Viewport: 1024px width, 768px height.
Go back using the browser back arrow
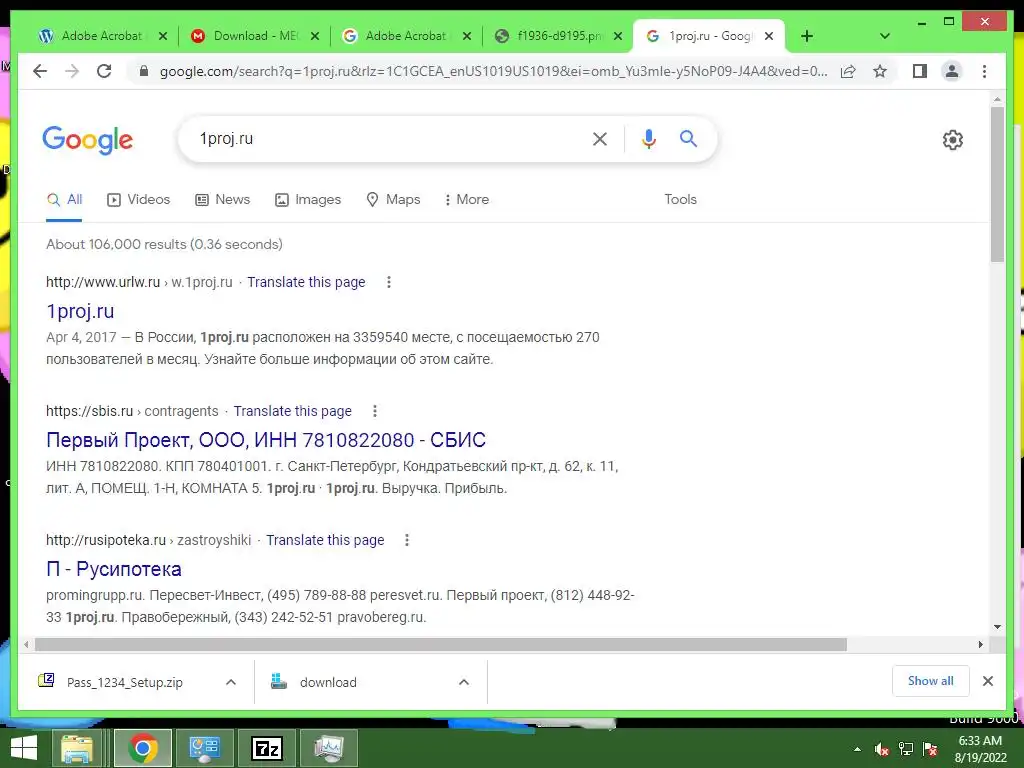pyautogui.click(x=40, y=71)
